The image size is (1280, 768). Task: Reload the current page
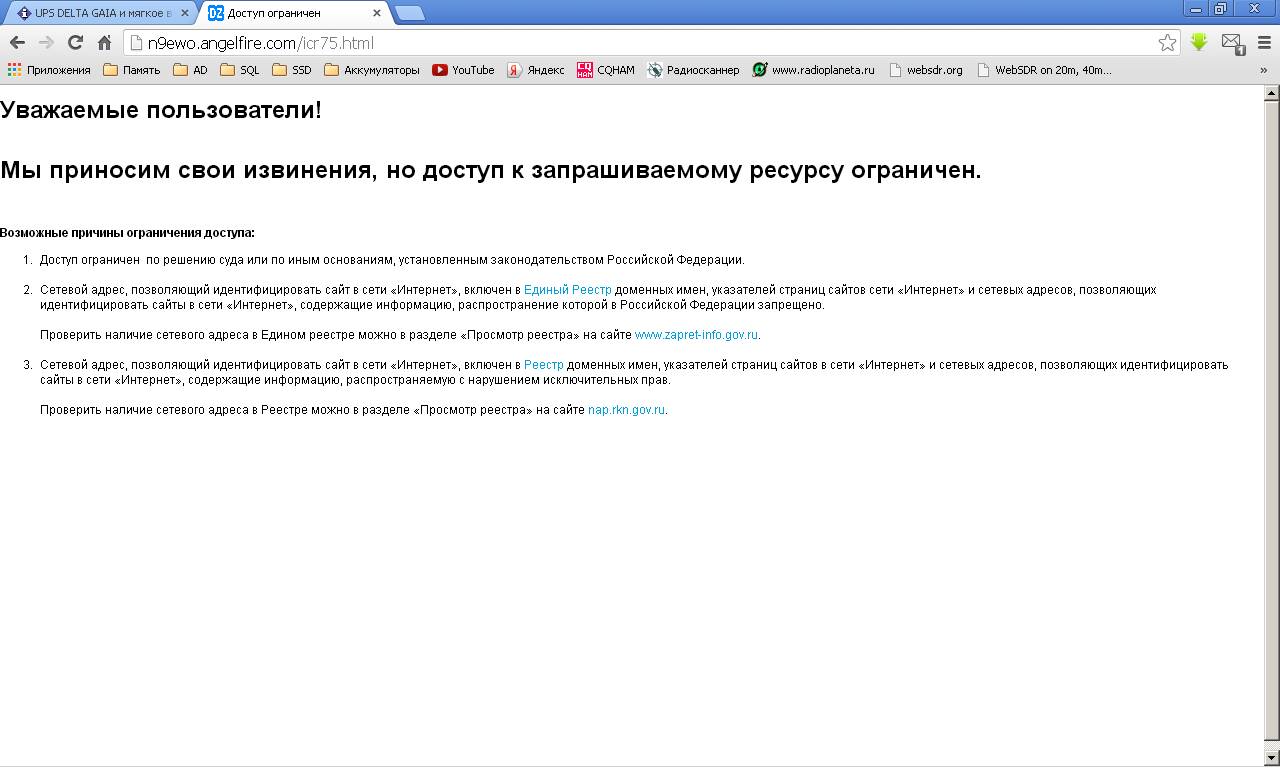[x=75, y=42]
